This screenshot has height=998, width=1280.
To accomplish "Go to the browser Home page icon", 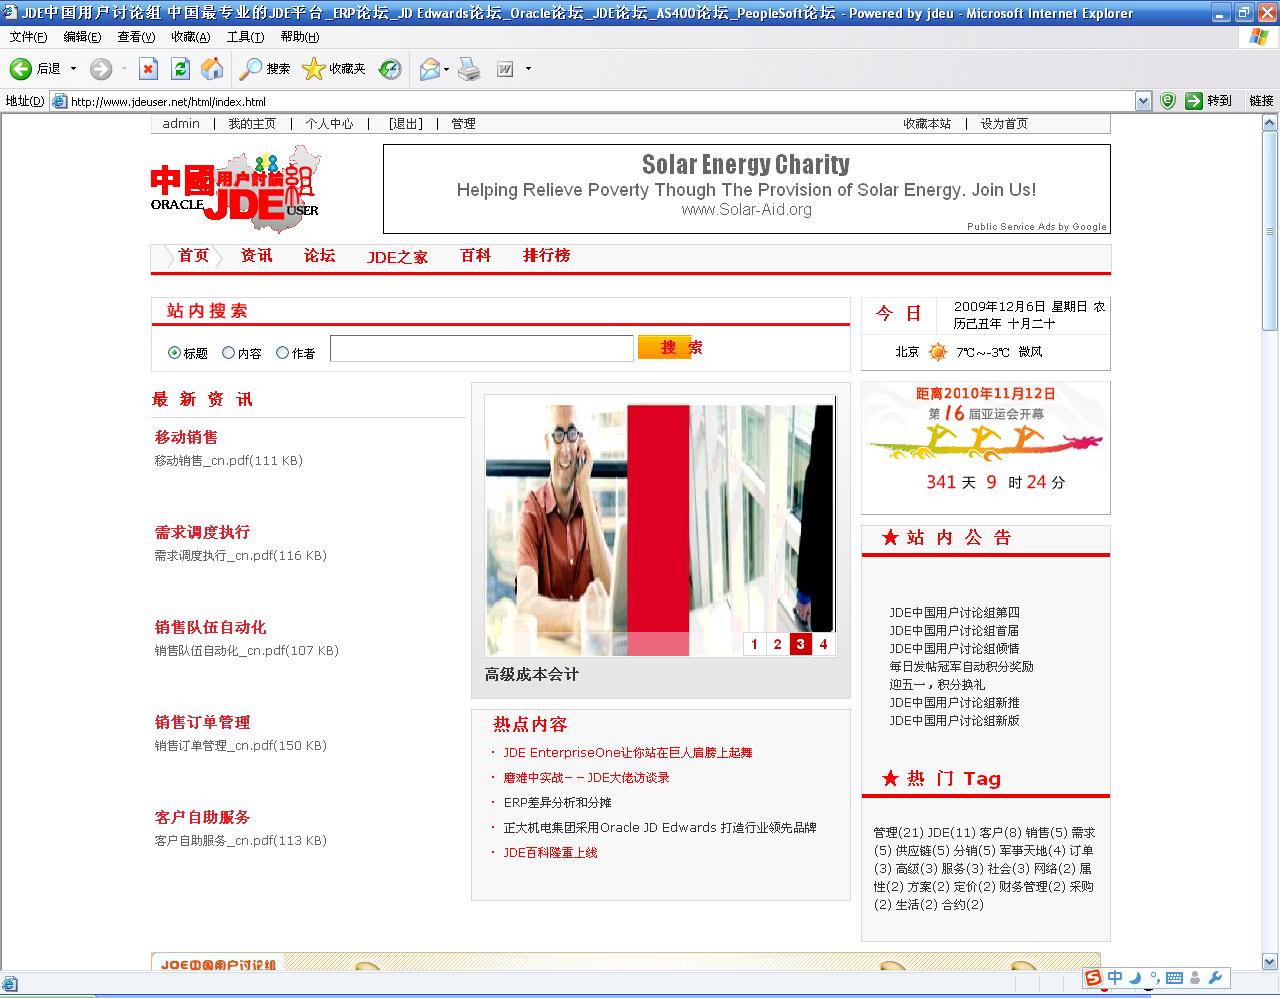I will pos(212,69).
